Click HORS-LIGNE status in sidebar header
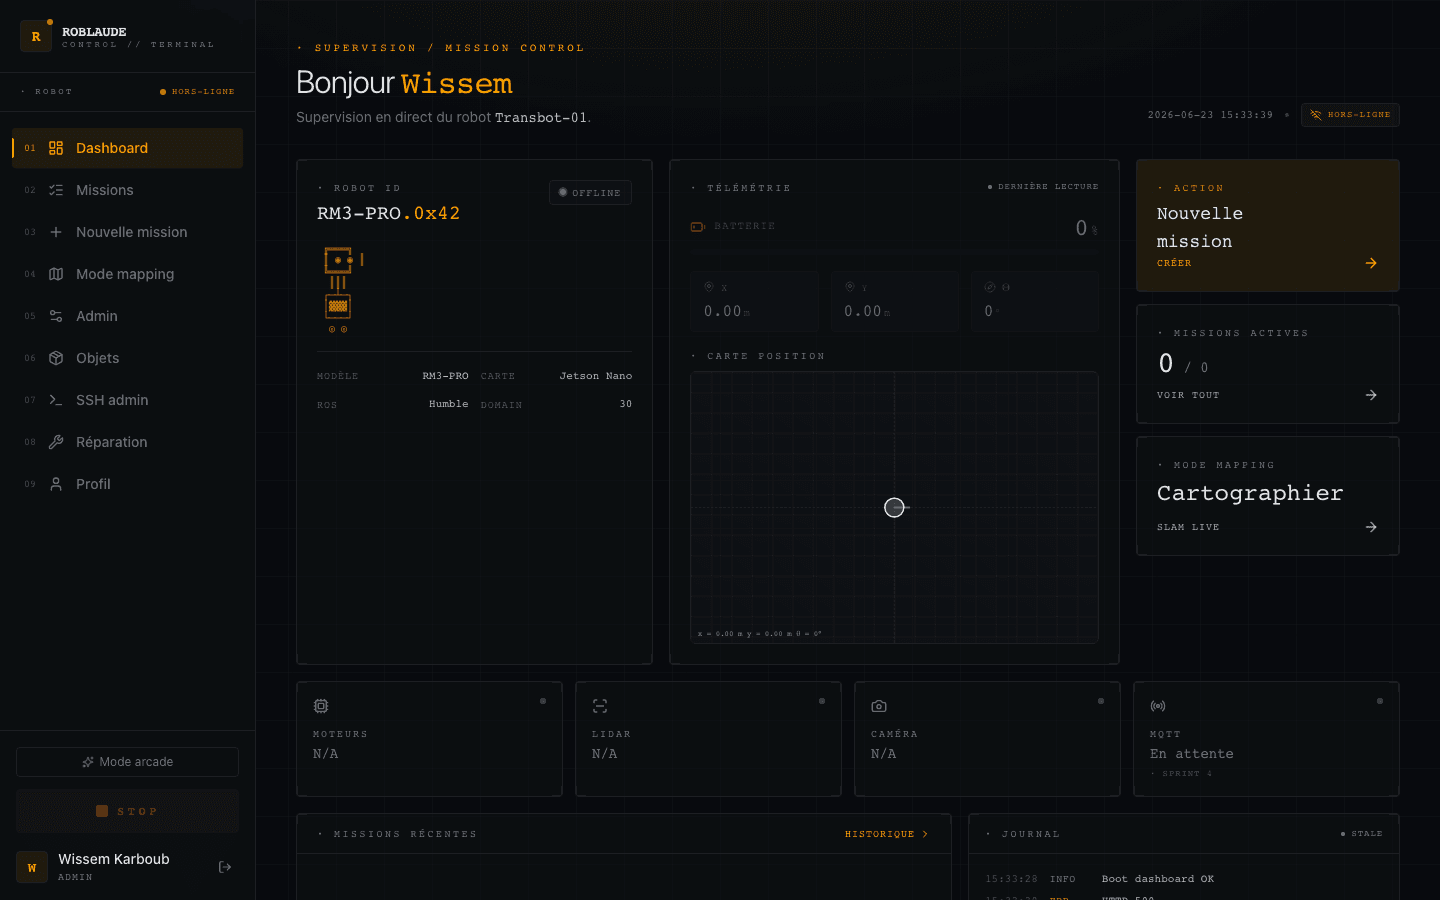The image size is (1440, 900). [197, 92]
